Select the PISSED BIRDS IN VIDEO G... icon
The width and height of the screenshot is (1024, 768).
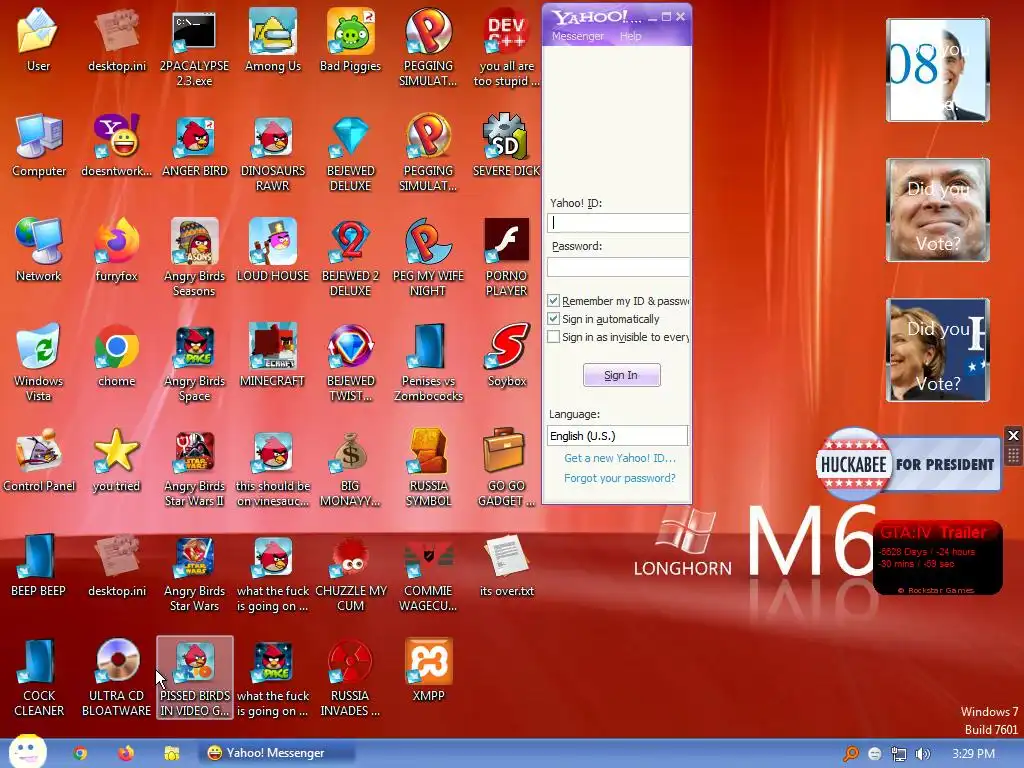pos(195,677)
